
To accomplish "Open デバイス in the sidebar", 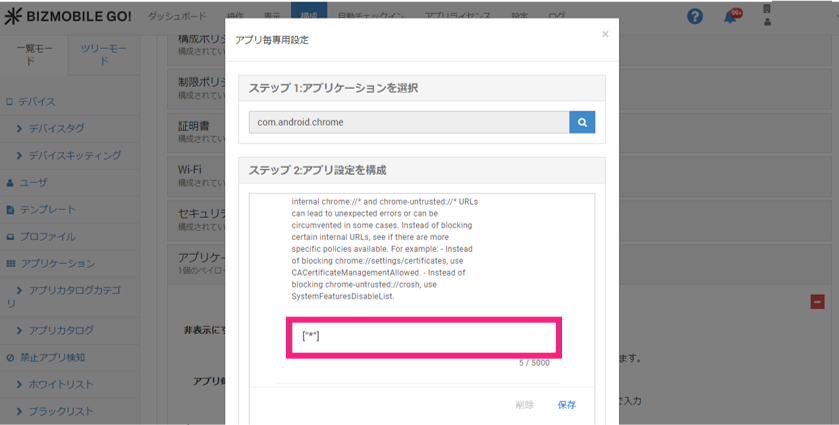I will coord(37,101).
